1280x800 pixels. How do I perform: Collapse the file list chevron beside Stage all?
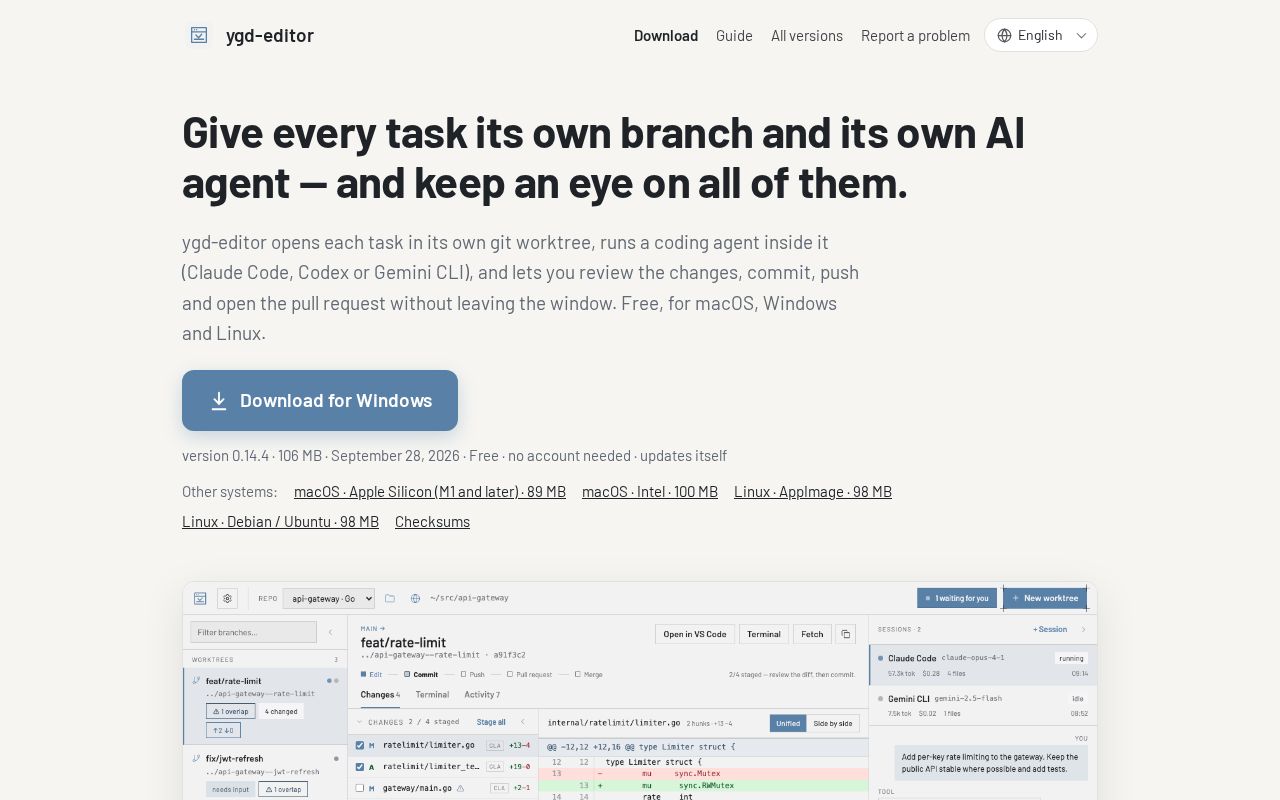[522, 721]
